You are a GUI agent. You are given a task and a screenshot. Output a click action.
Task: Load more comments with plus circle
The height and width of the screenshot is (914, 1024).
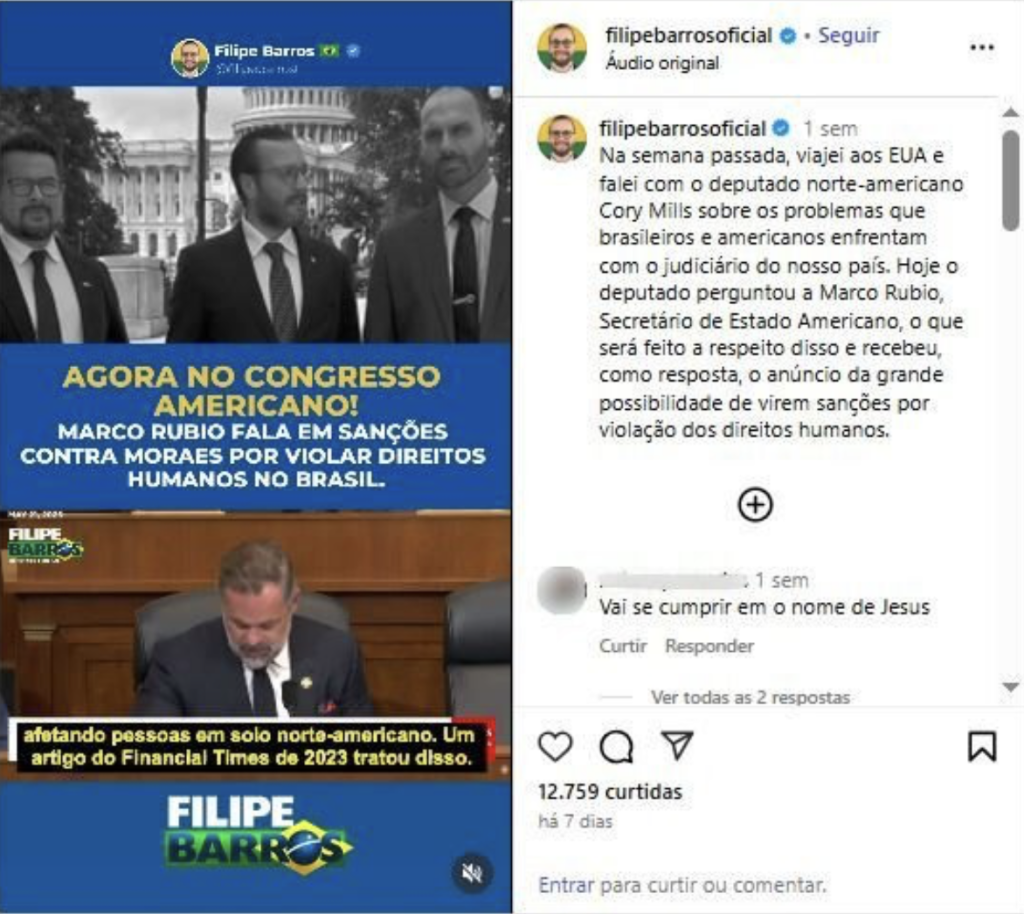click(x=755, y=505)
